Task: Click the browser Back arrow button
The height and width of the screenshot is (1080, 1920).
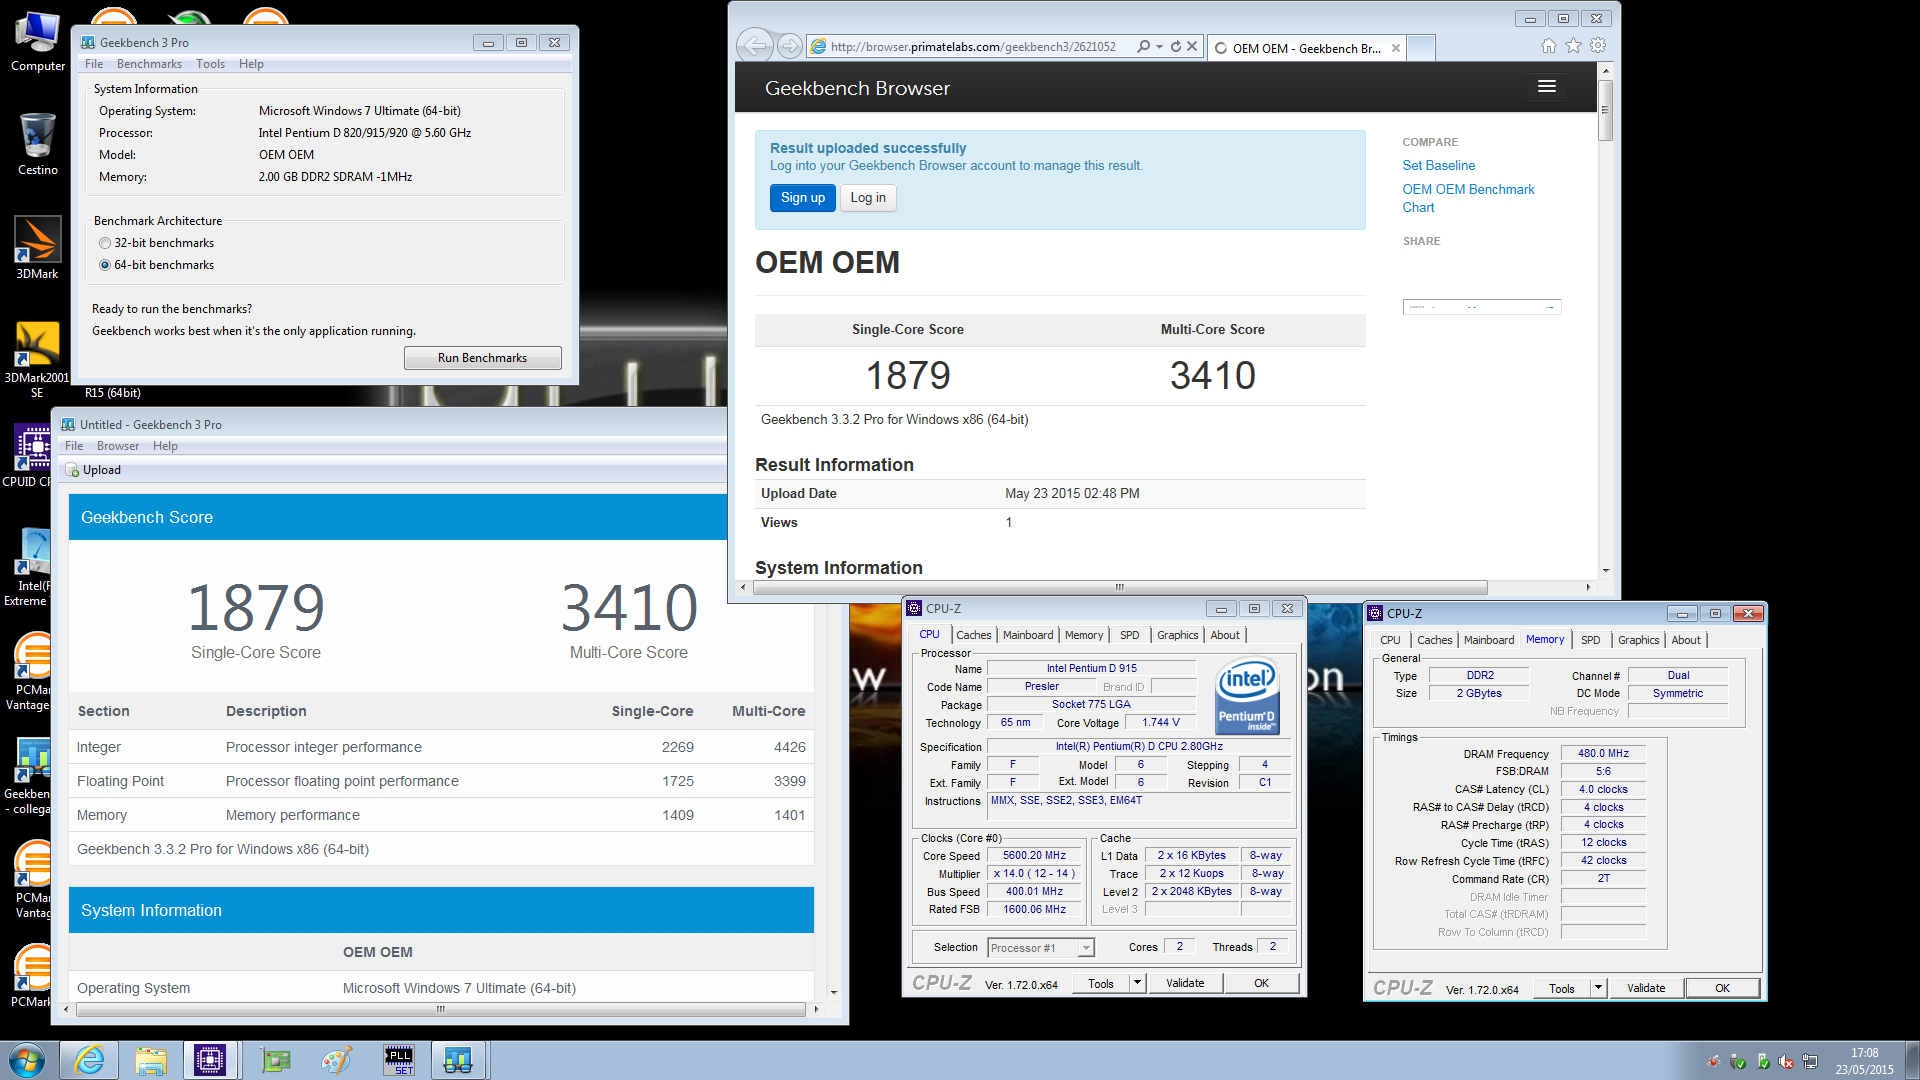Action: [756, 46]
